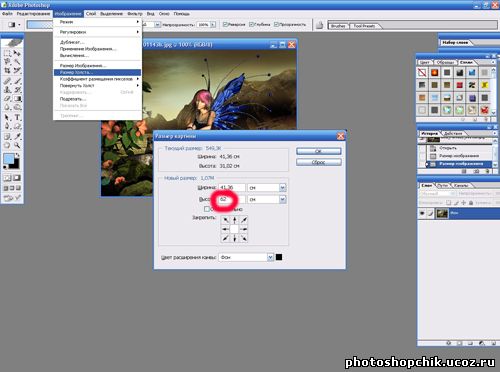Click the light blue foreground color swatch
Viewport: 500px width, 372px height.
click(x=9, y=159)
